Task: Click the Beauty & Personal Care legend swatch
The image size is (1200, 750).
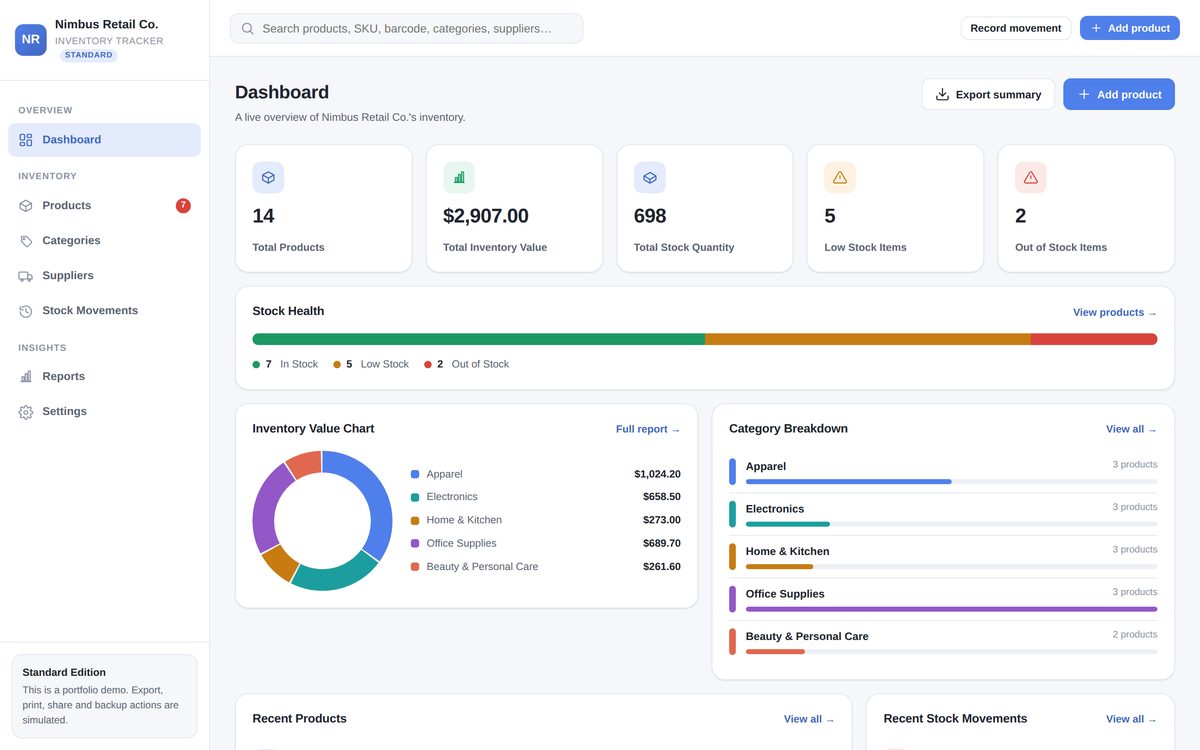Action: [x=415, y=567]
